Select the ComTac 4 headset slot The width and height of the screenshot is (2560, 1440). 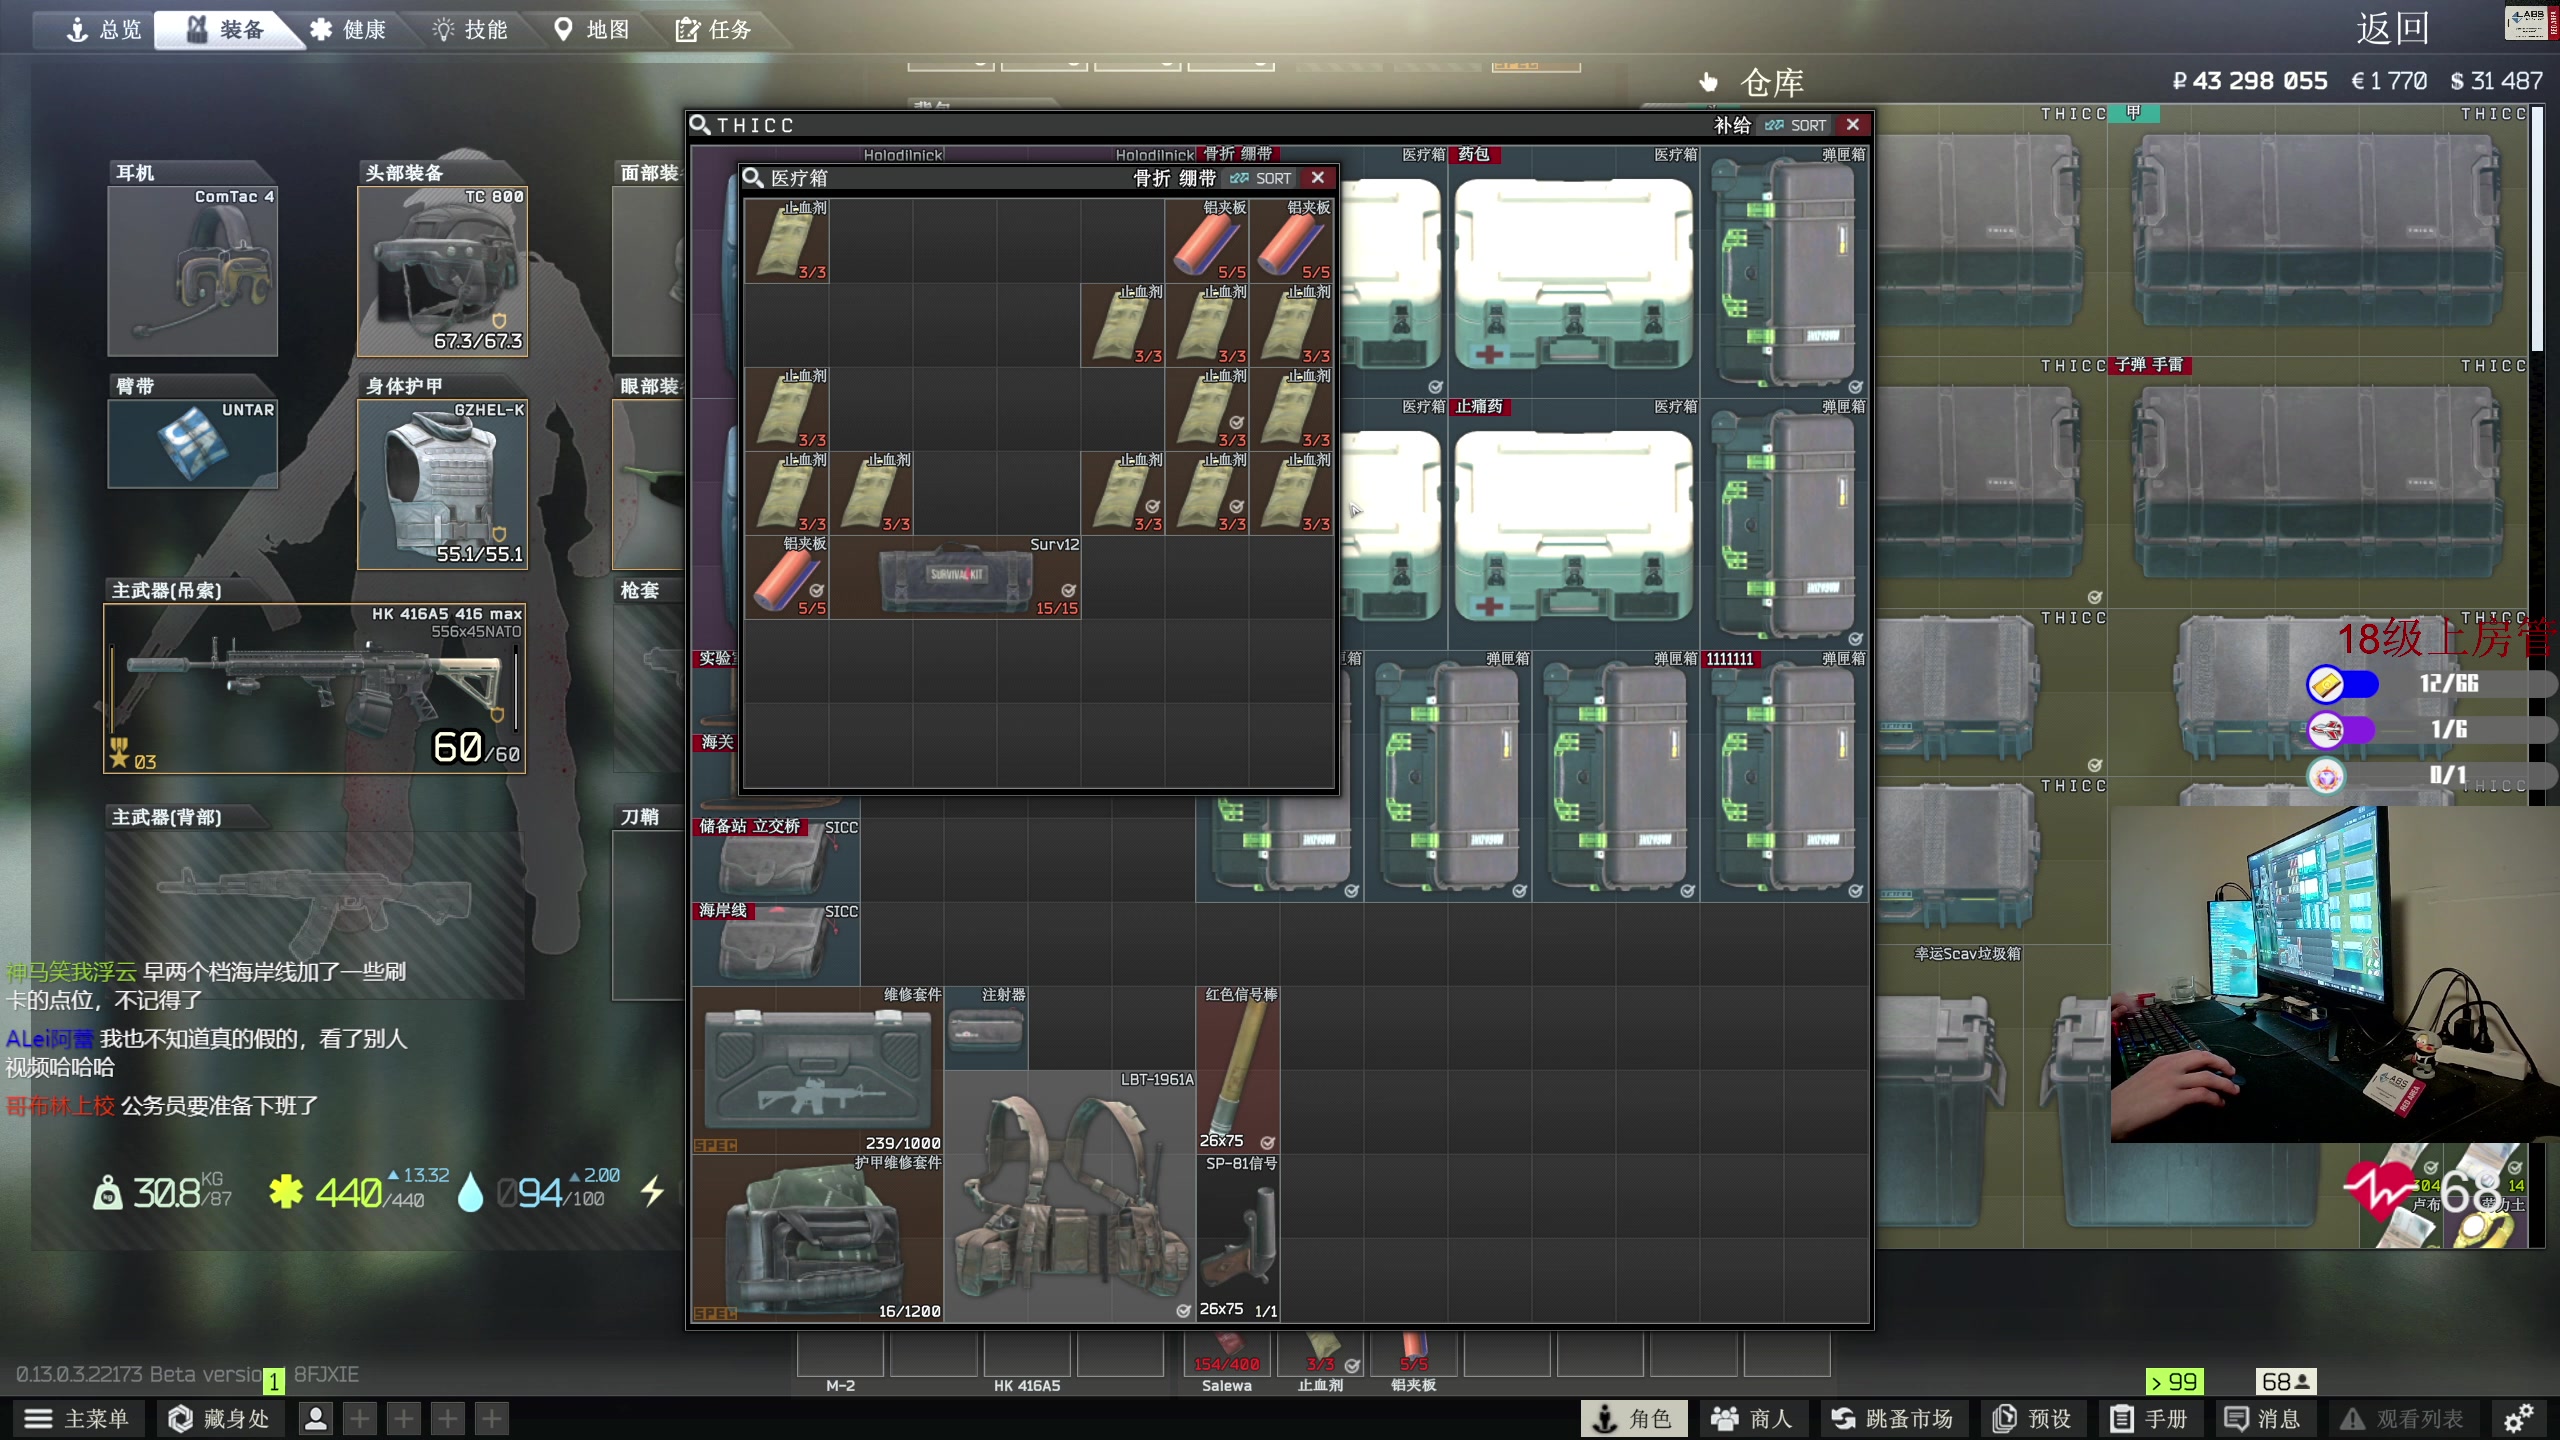[x=192, y=271]
